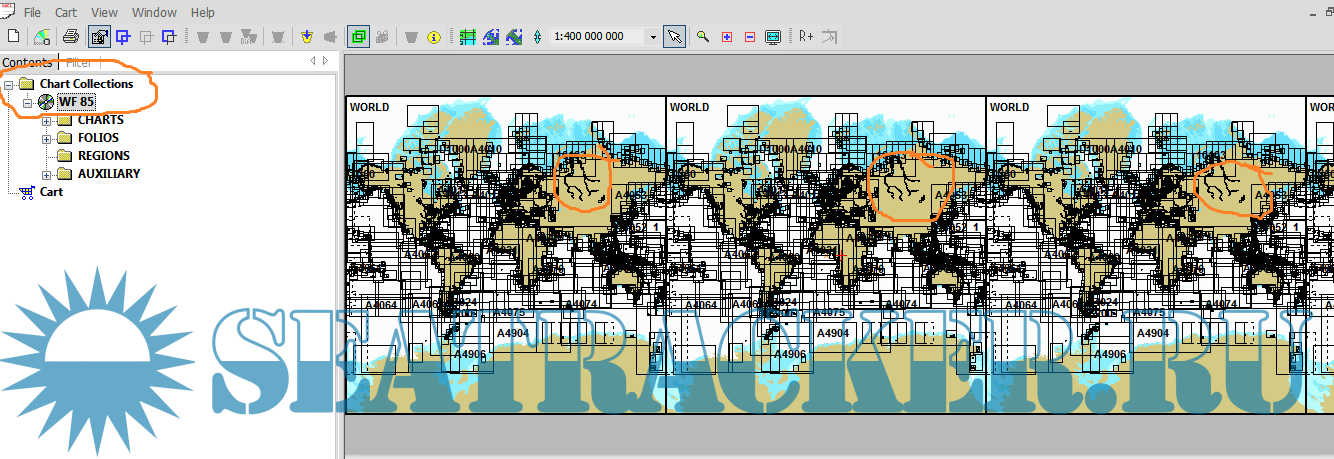Click the red plus zoom-in icon

coord(726,37)
